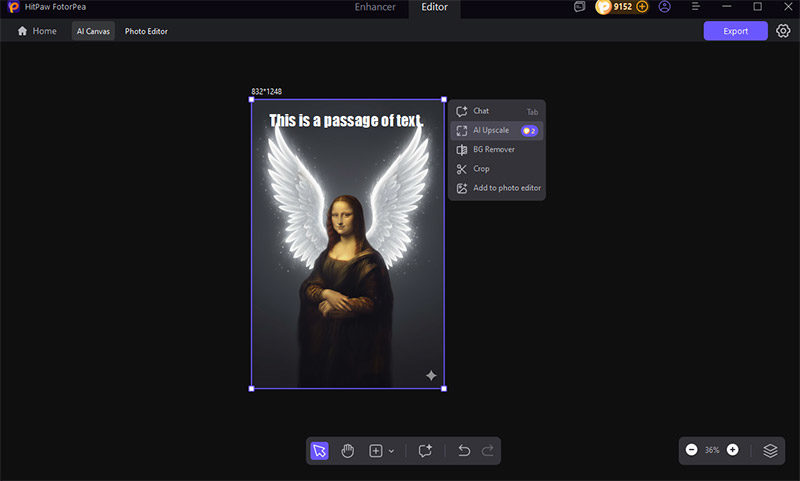Screen dimensions: 800x481
Task: Select the pointer selection tool
Action: pos(319,451)
